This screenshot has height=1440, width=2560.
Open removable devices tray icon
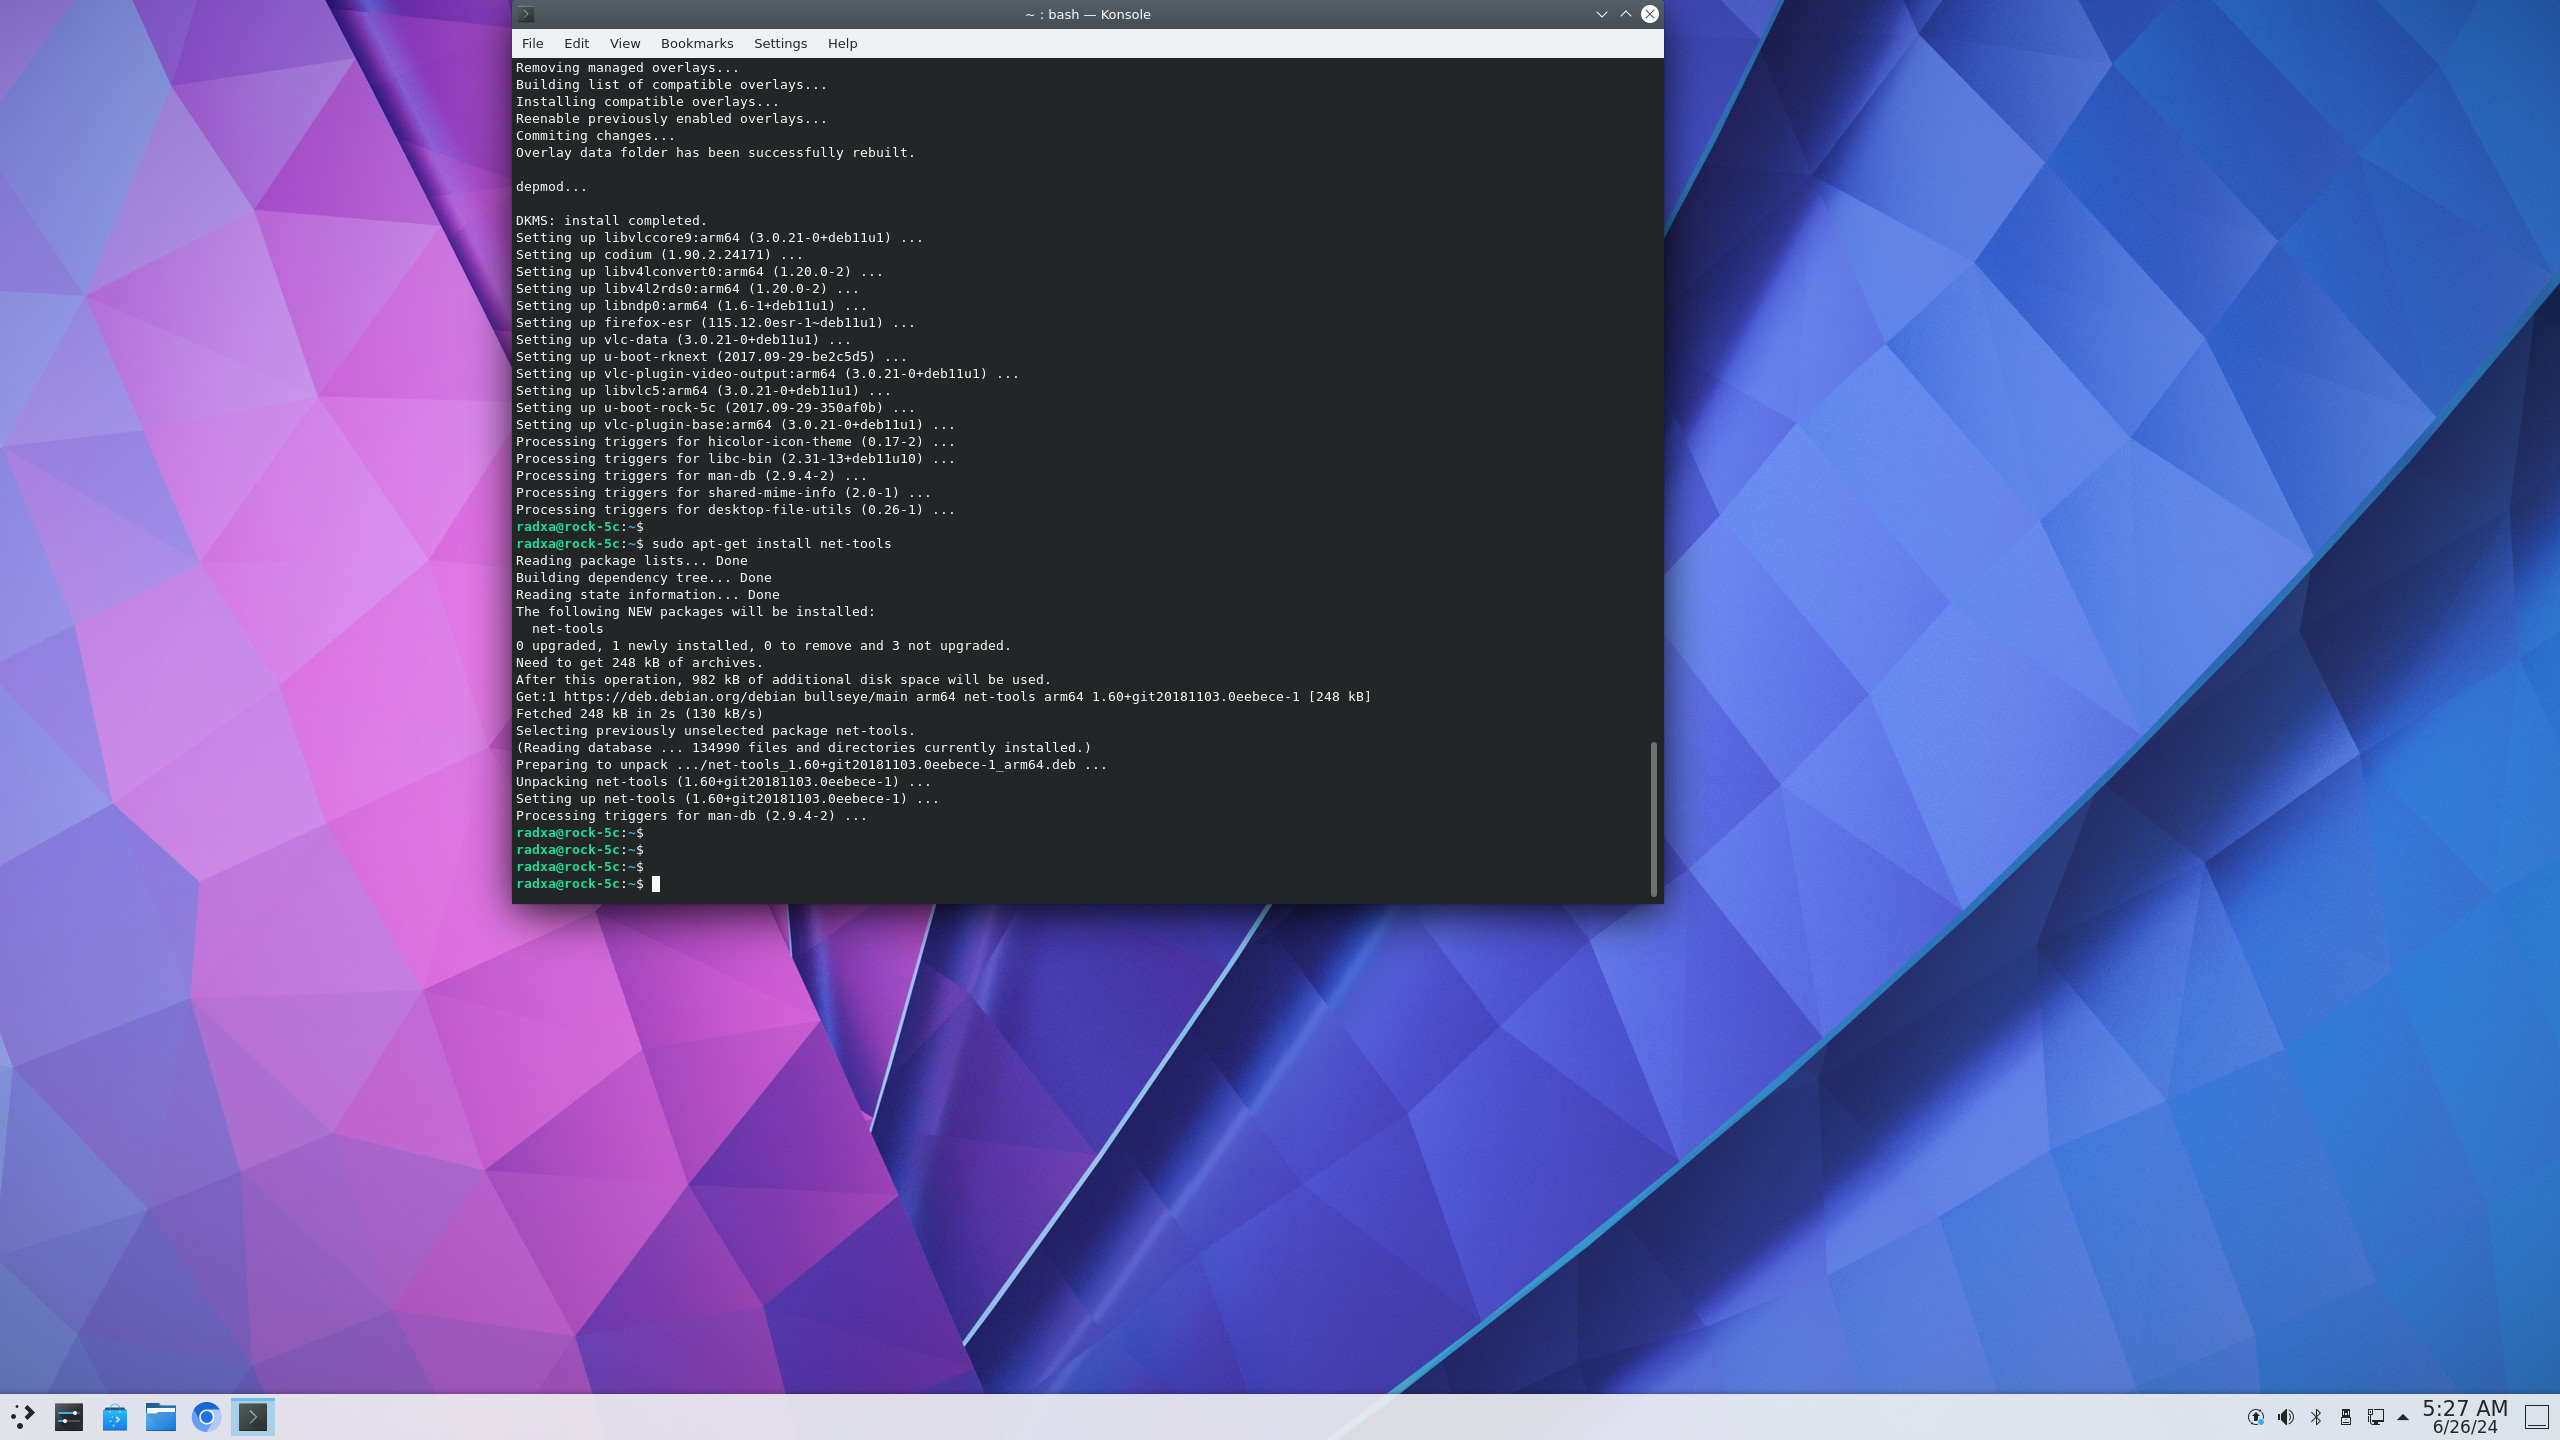coord(2345,1417)
